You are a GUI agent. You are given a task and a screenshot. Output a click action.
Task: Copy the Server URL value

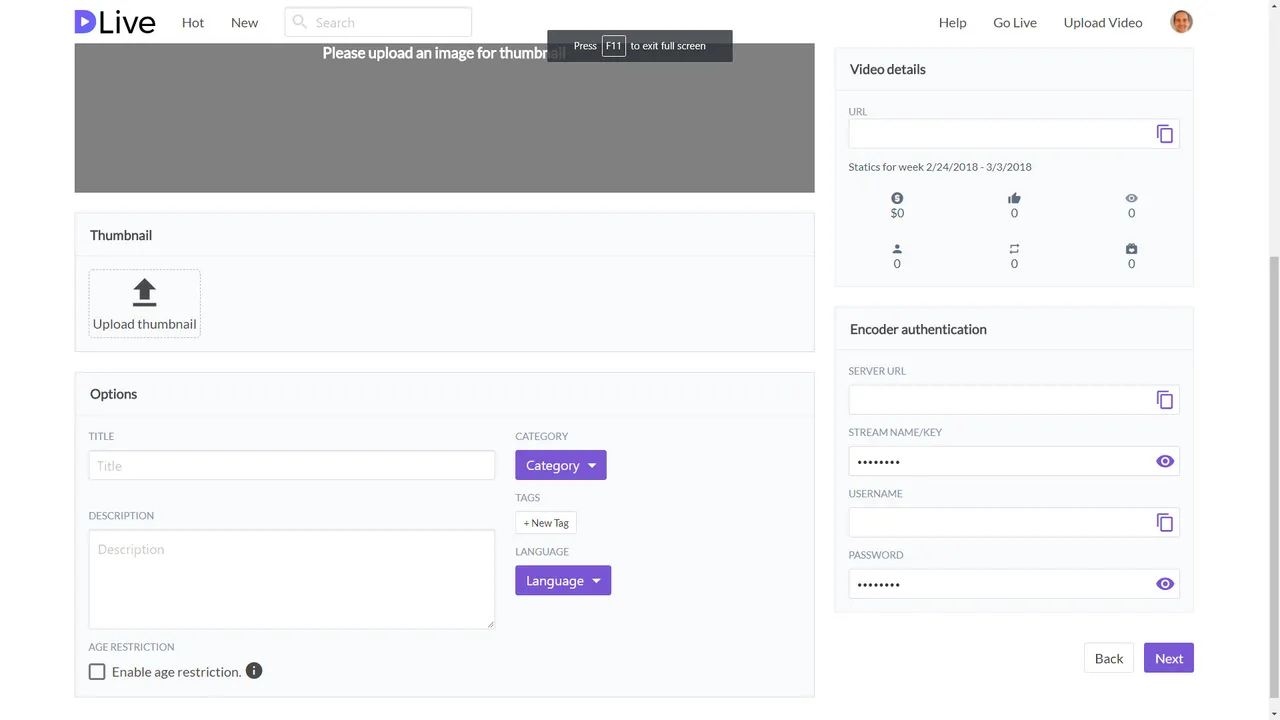click(1165, 400)
